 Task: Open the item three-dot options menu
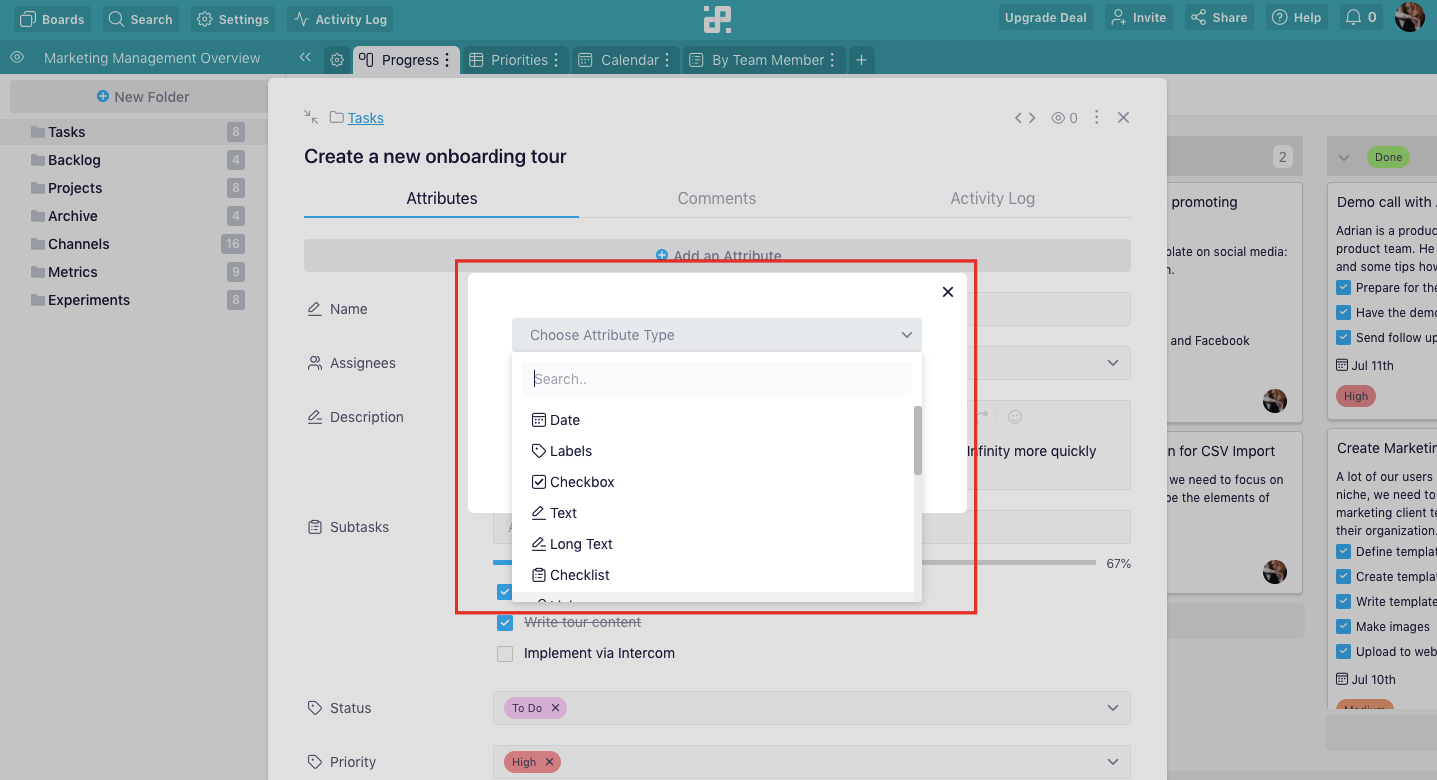[x=1096, y=117]
